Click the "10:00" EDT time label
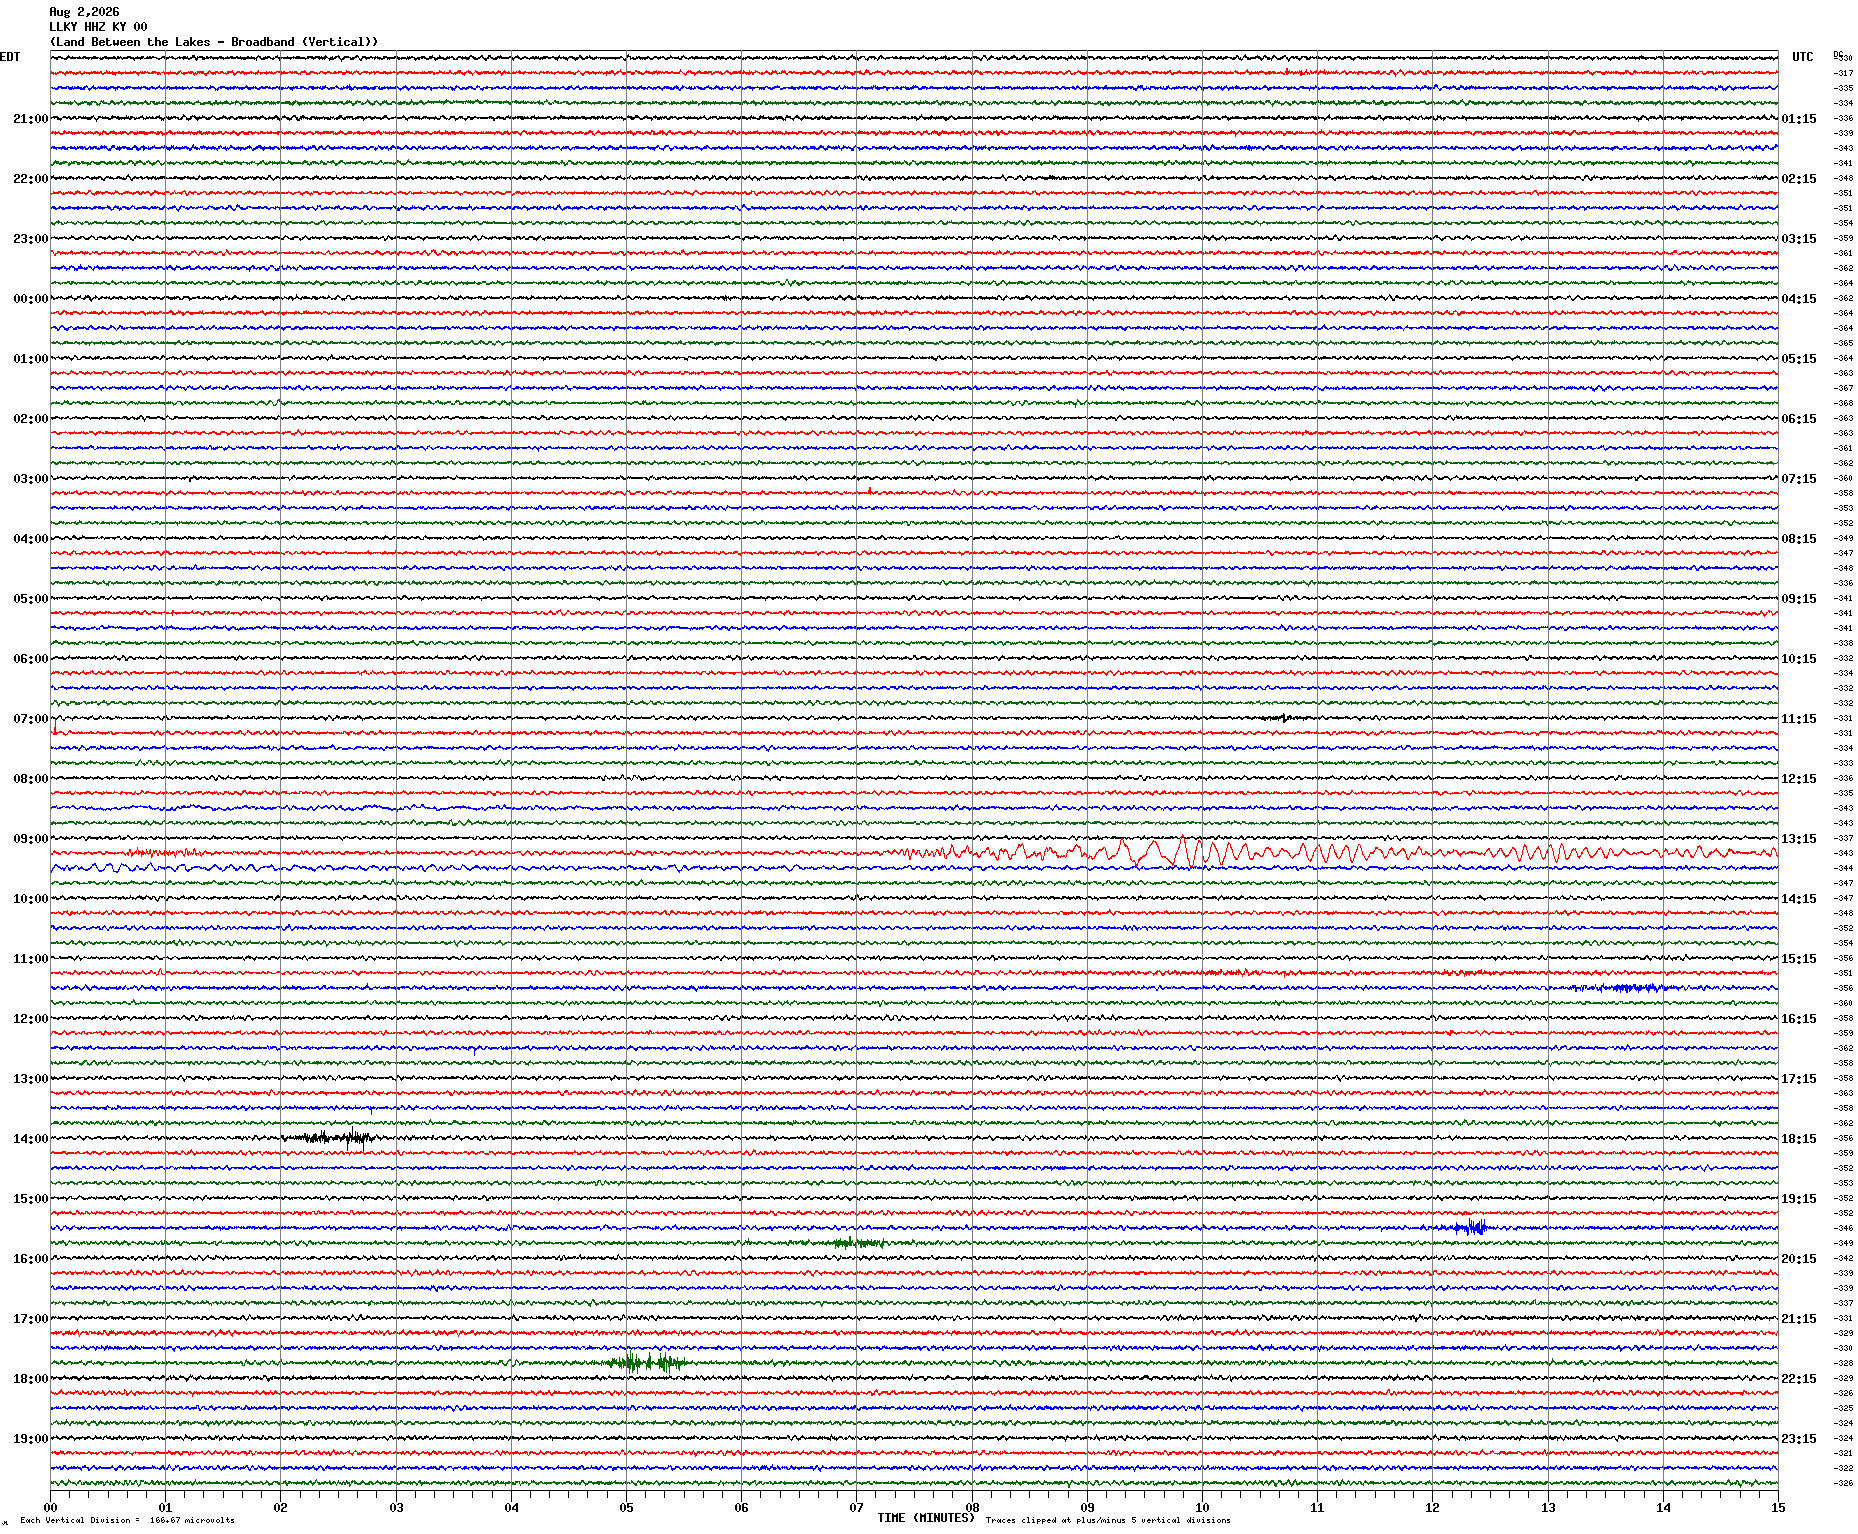Screen dimensions: 1858x1534 [30, 899]
